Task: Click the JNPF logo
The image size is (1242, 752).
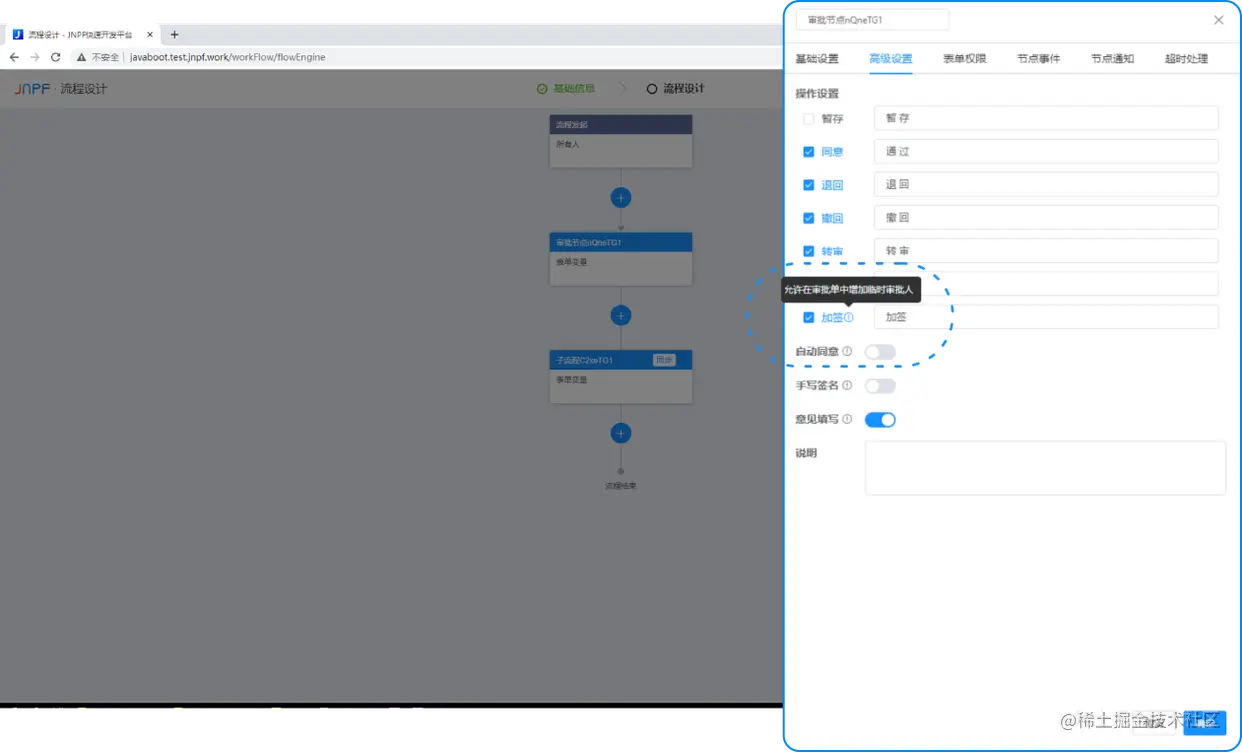Action: tap(32, 89)
